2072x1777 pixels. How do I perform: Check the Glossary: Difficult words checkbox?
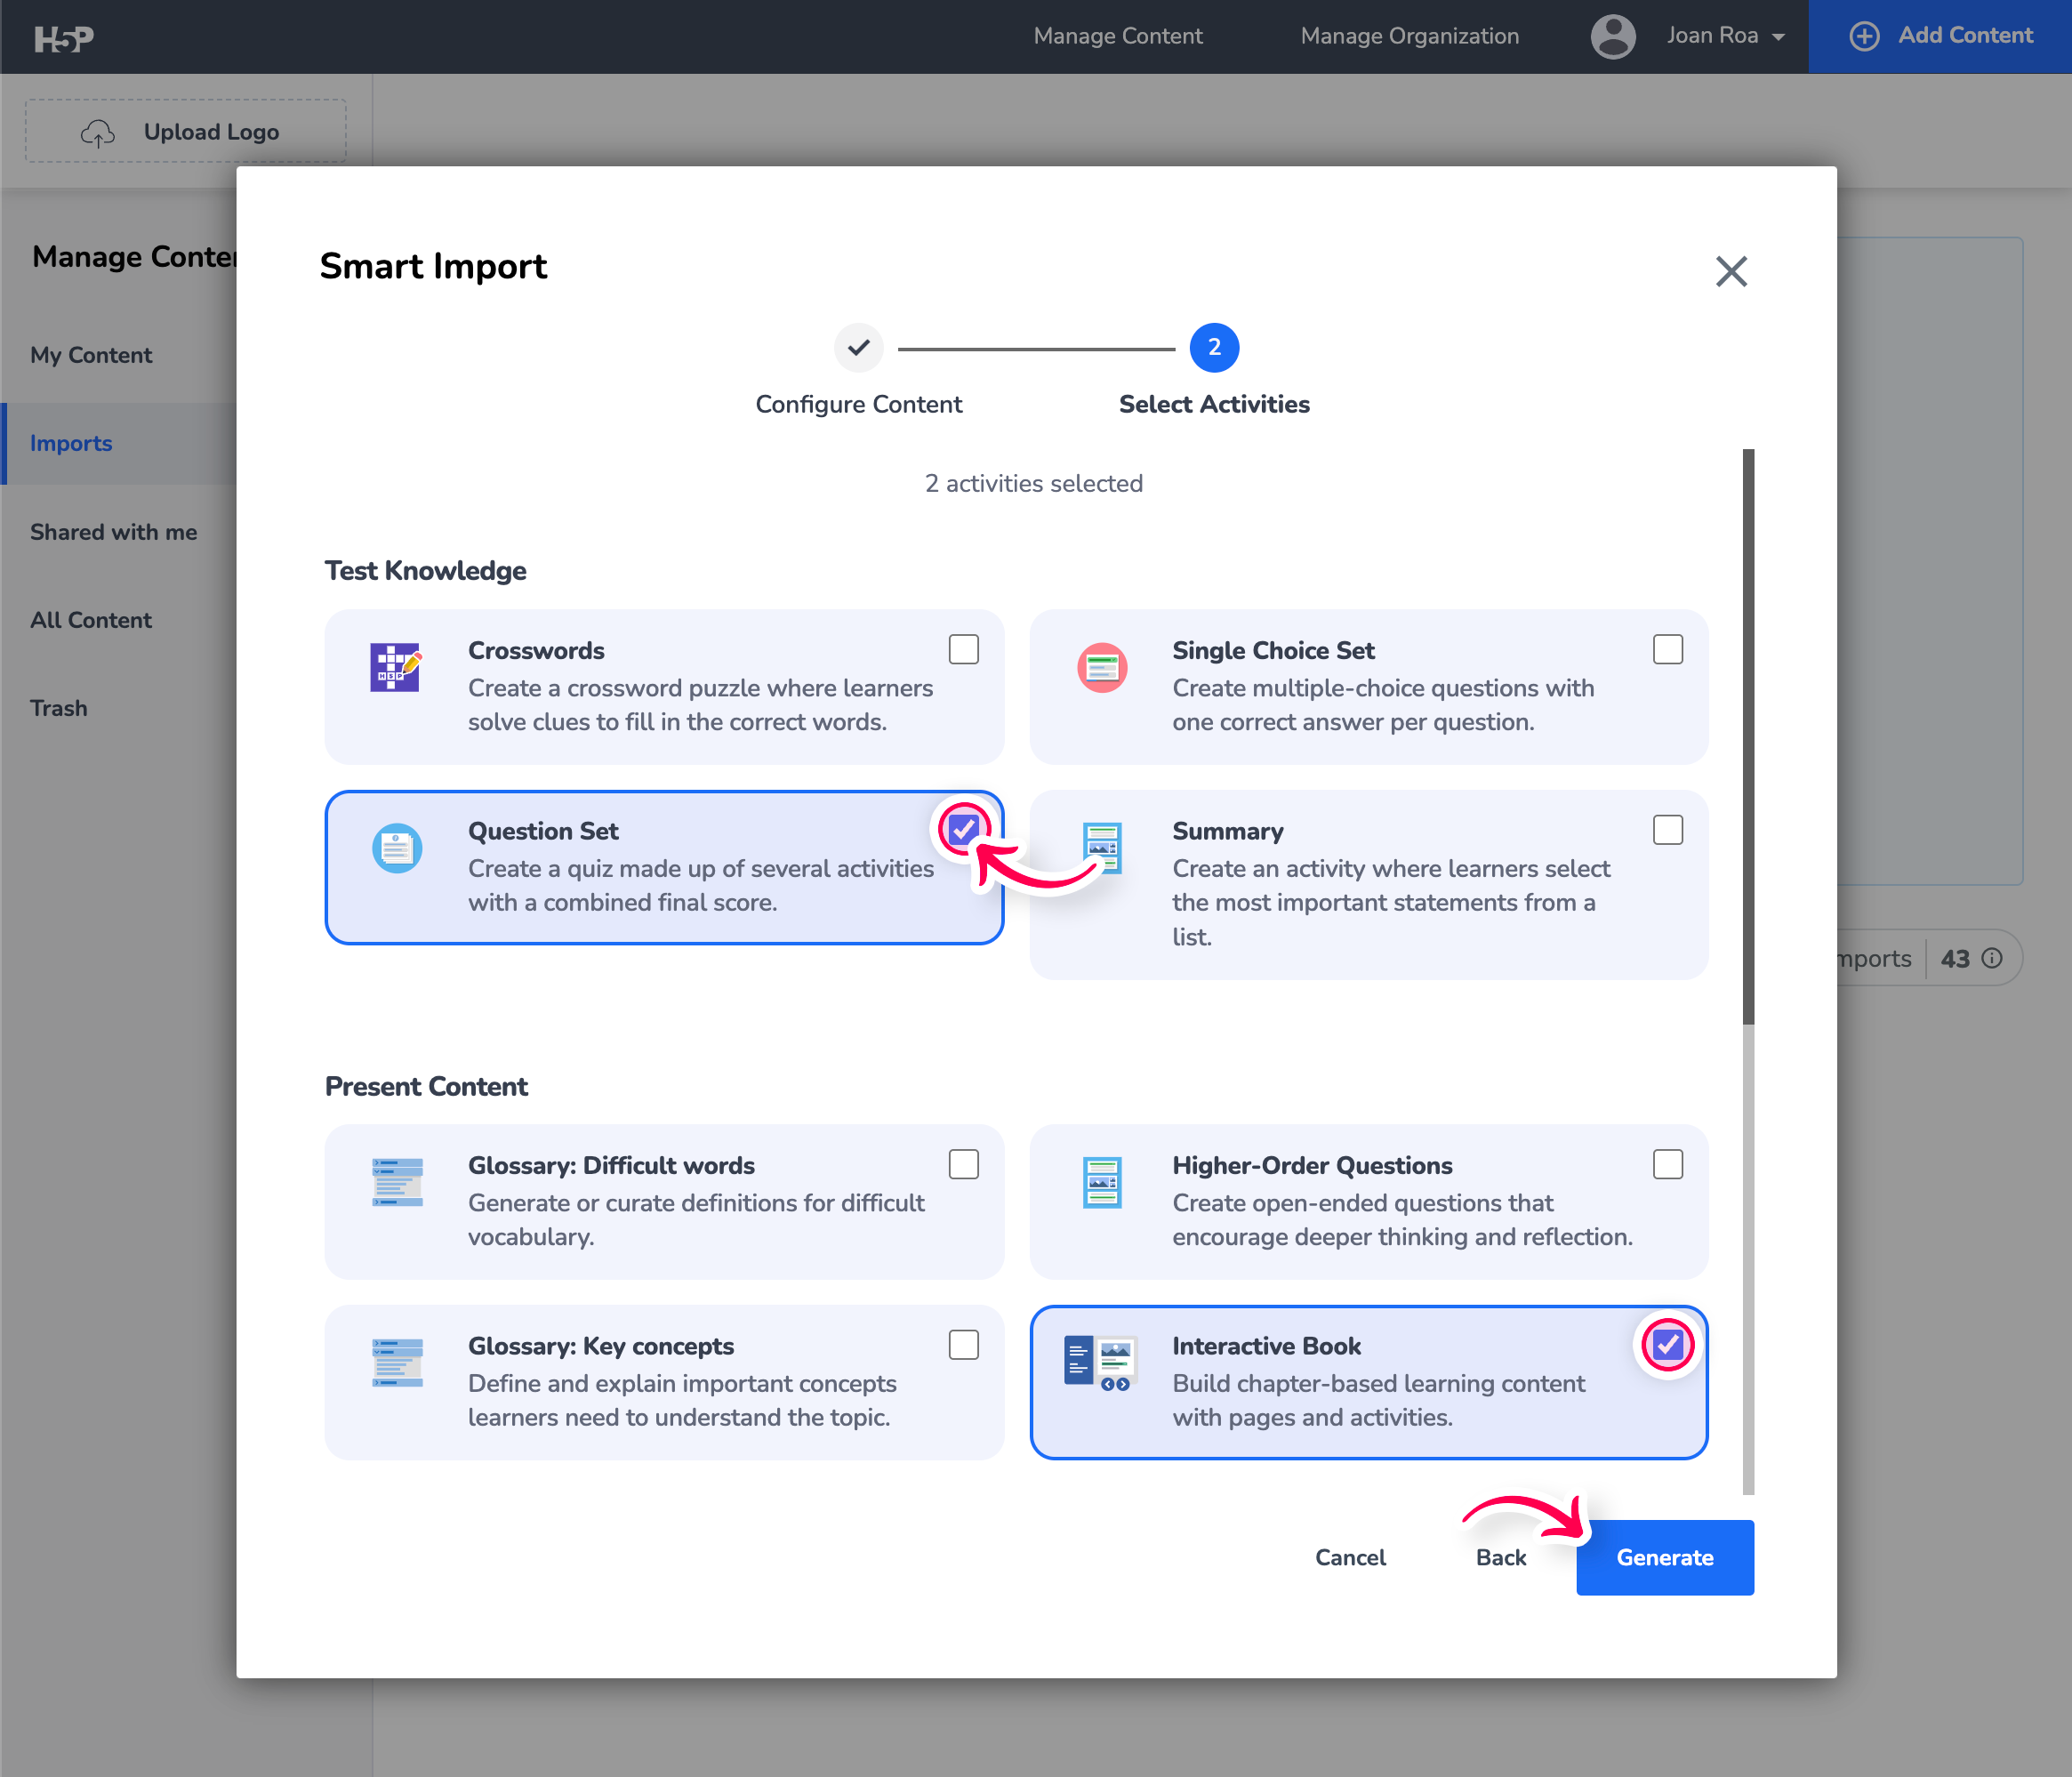tap(964, 1164)
